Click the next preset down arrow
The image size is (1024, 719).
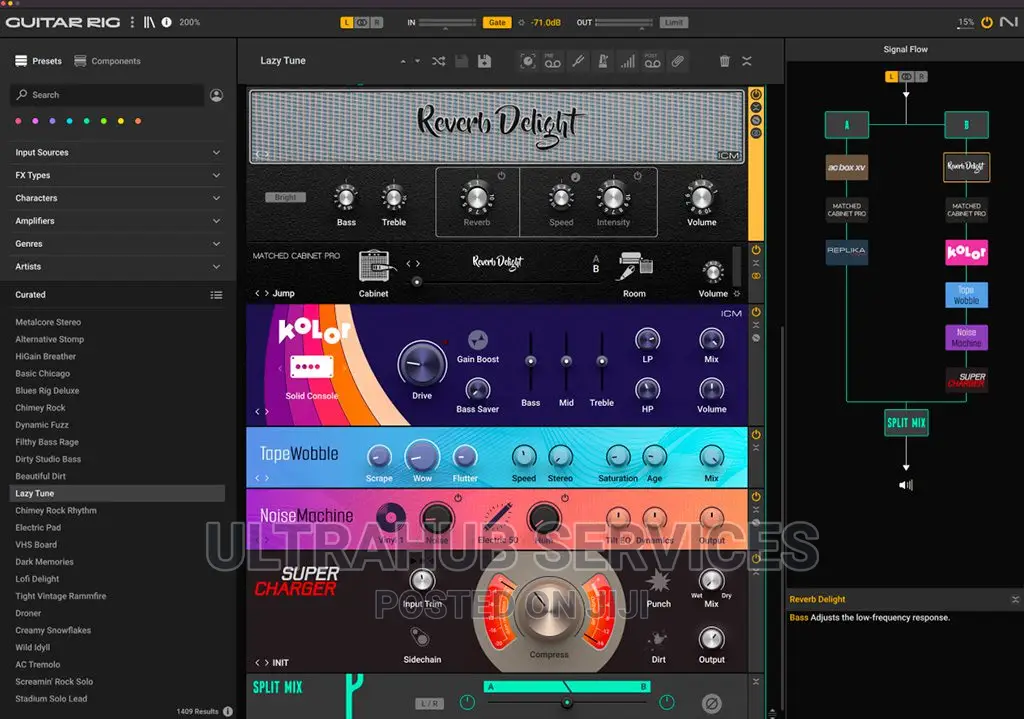click(418, 61)
